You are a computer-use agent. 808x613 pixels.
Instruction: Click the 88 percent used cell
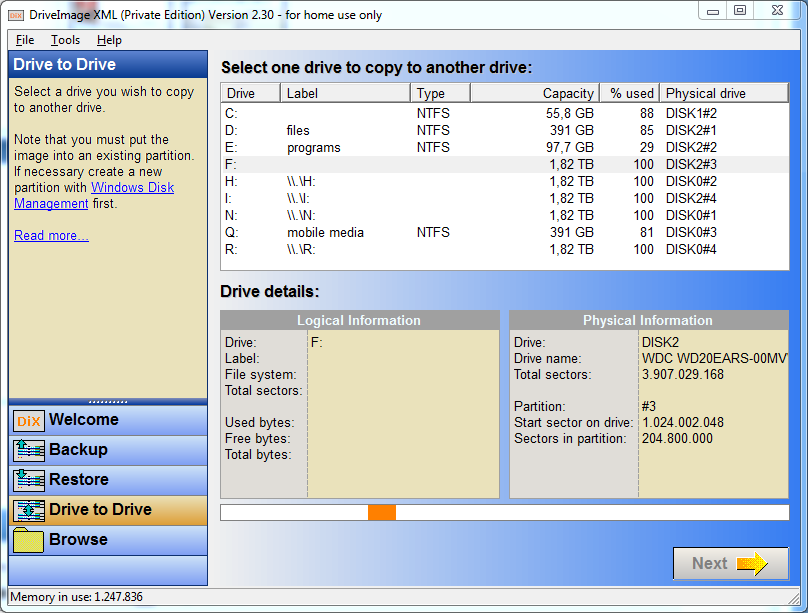(x=647, y=113)
